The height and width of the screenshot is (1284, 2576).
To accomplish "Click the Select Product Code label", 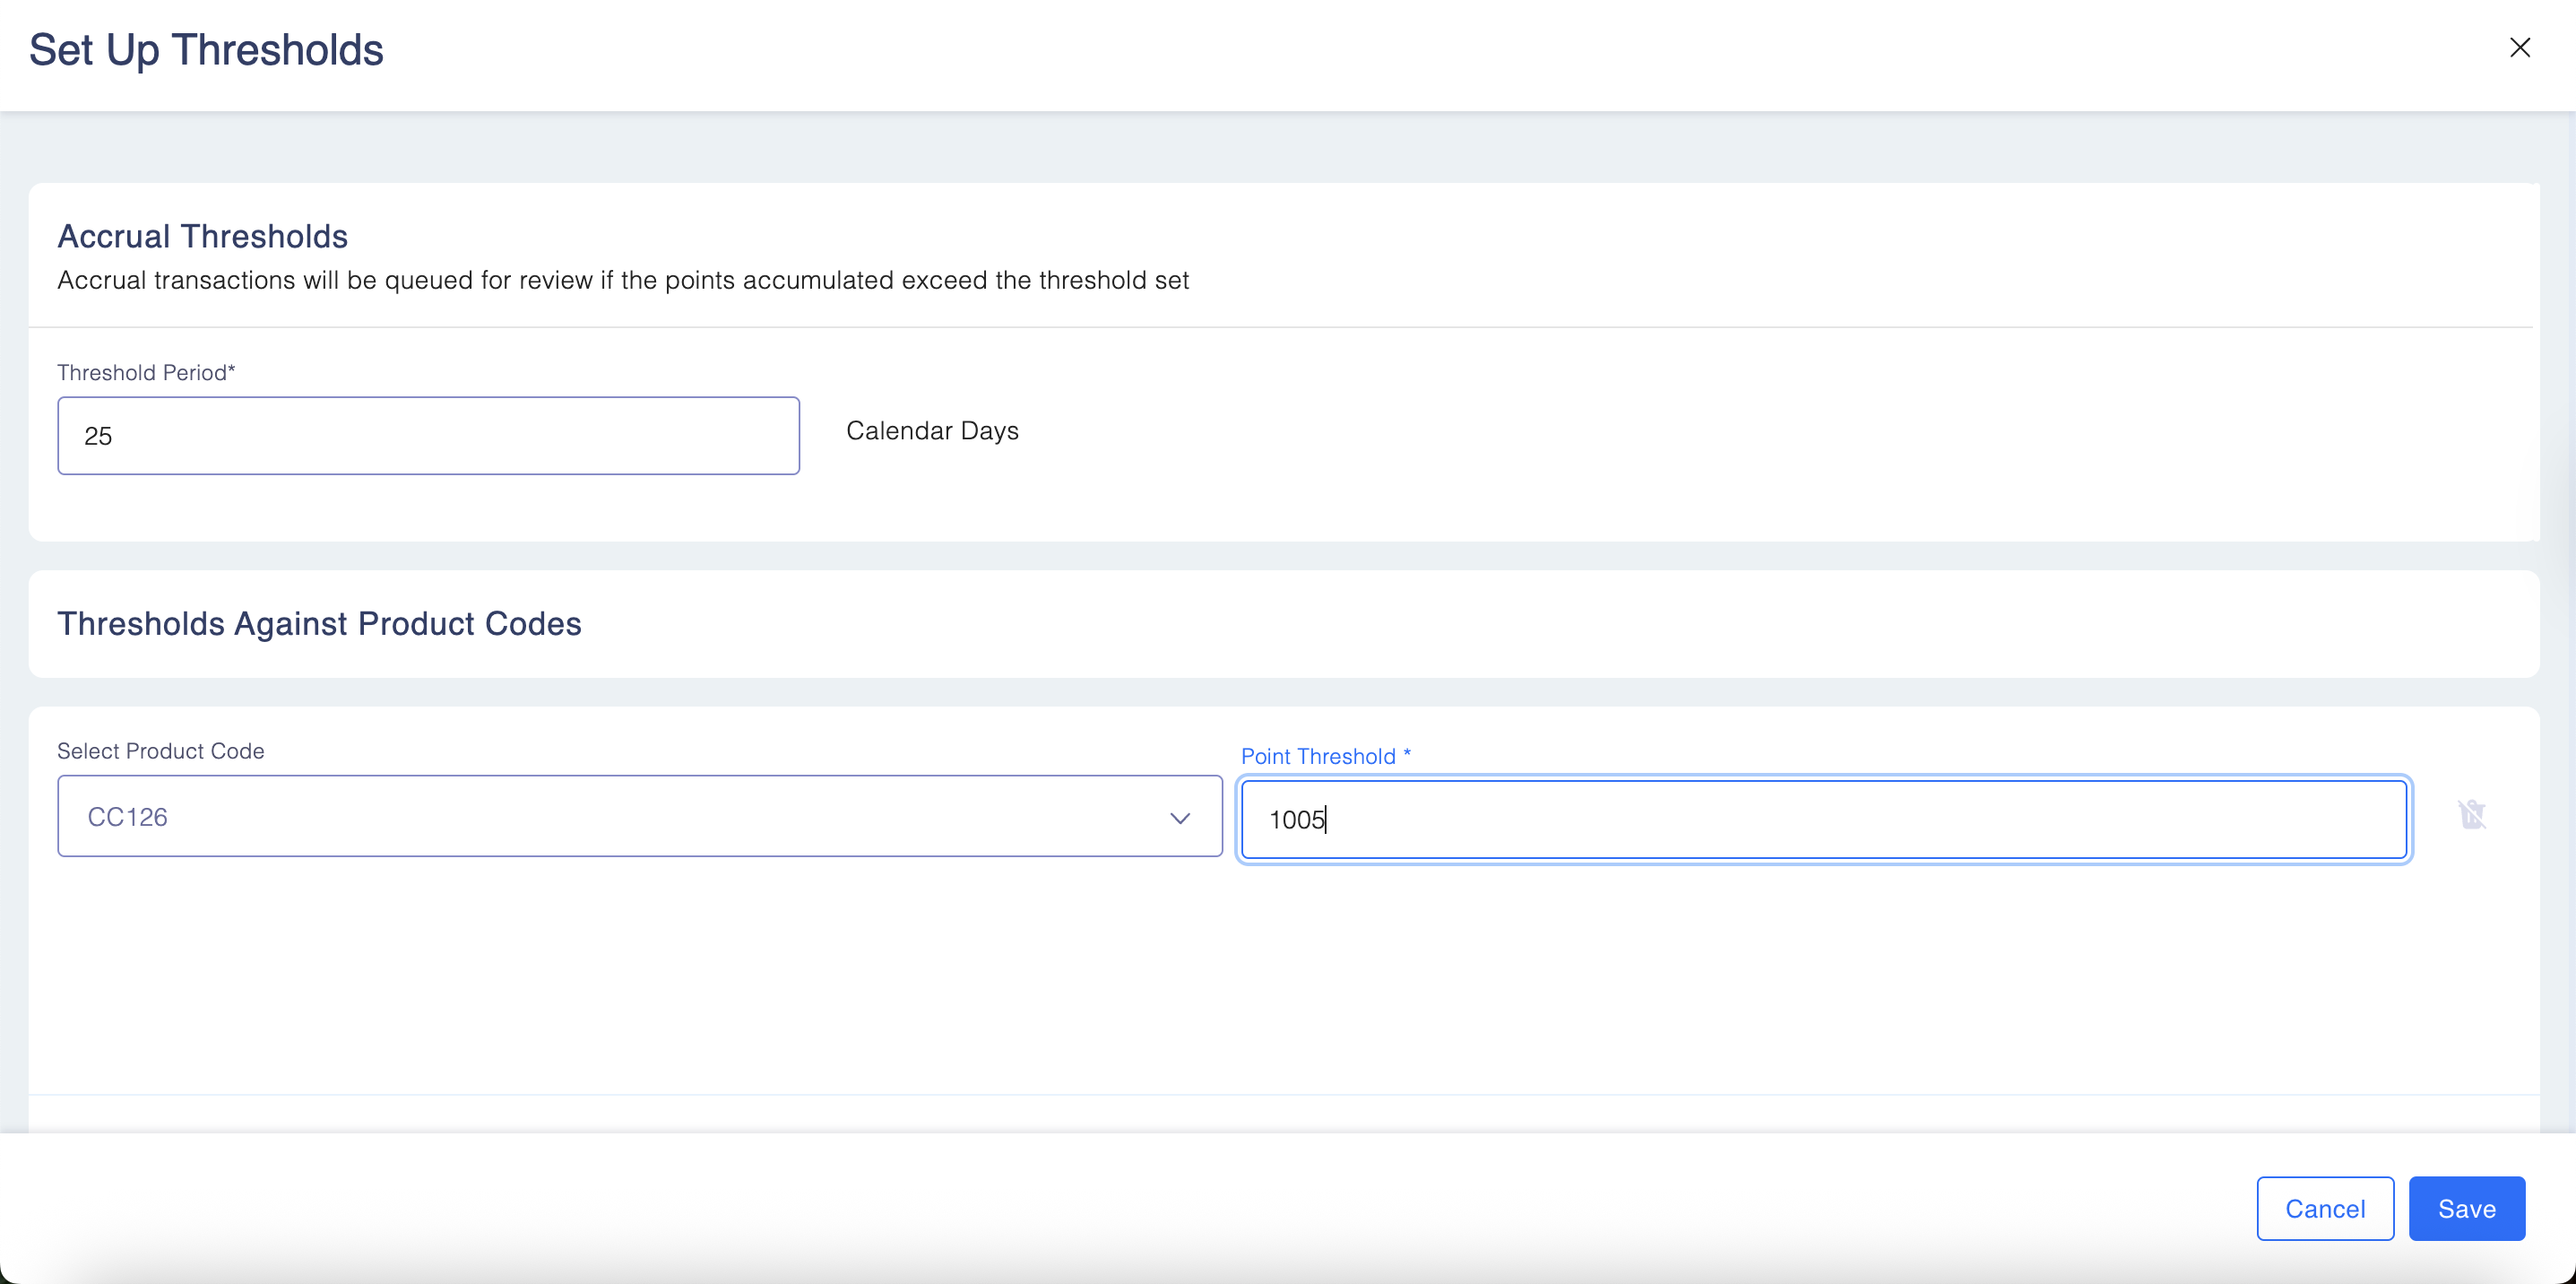I will click(x=161, y=751).
